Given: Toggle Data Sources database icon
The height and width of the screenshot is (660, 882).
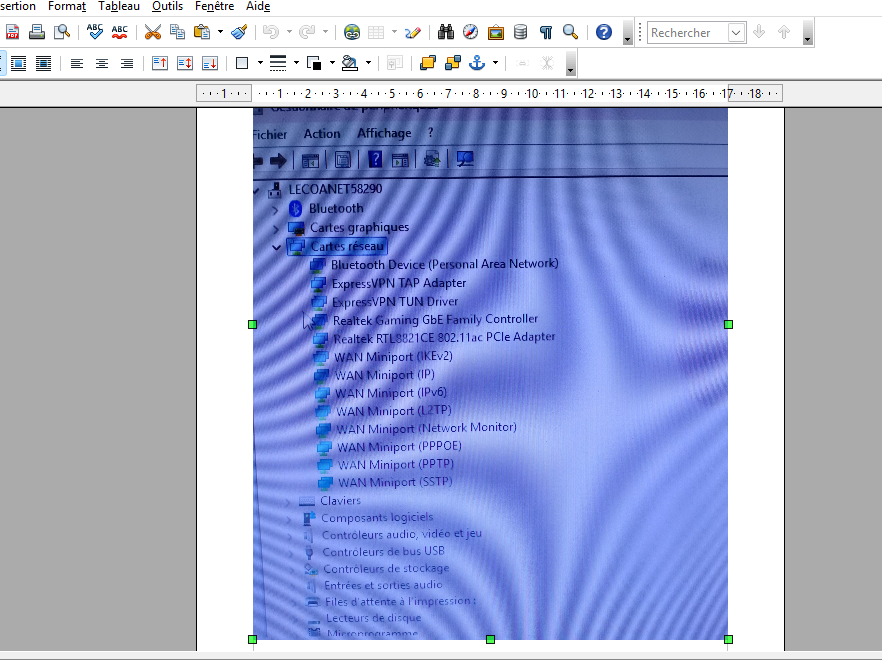Looking at the screenshot, I should [520, 32].
